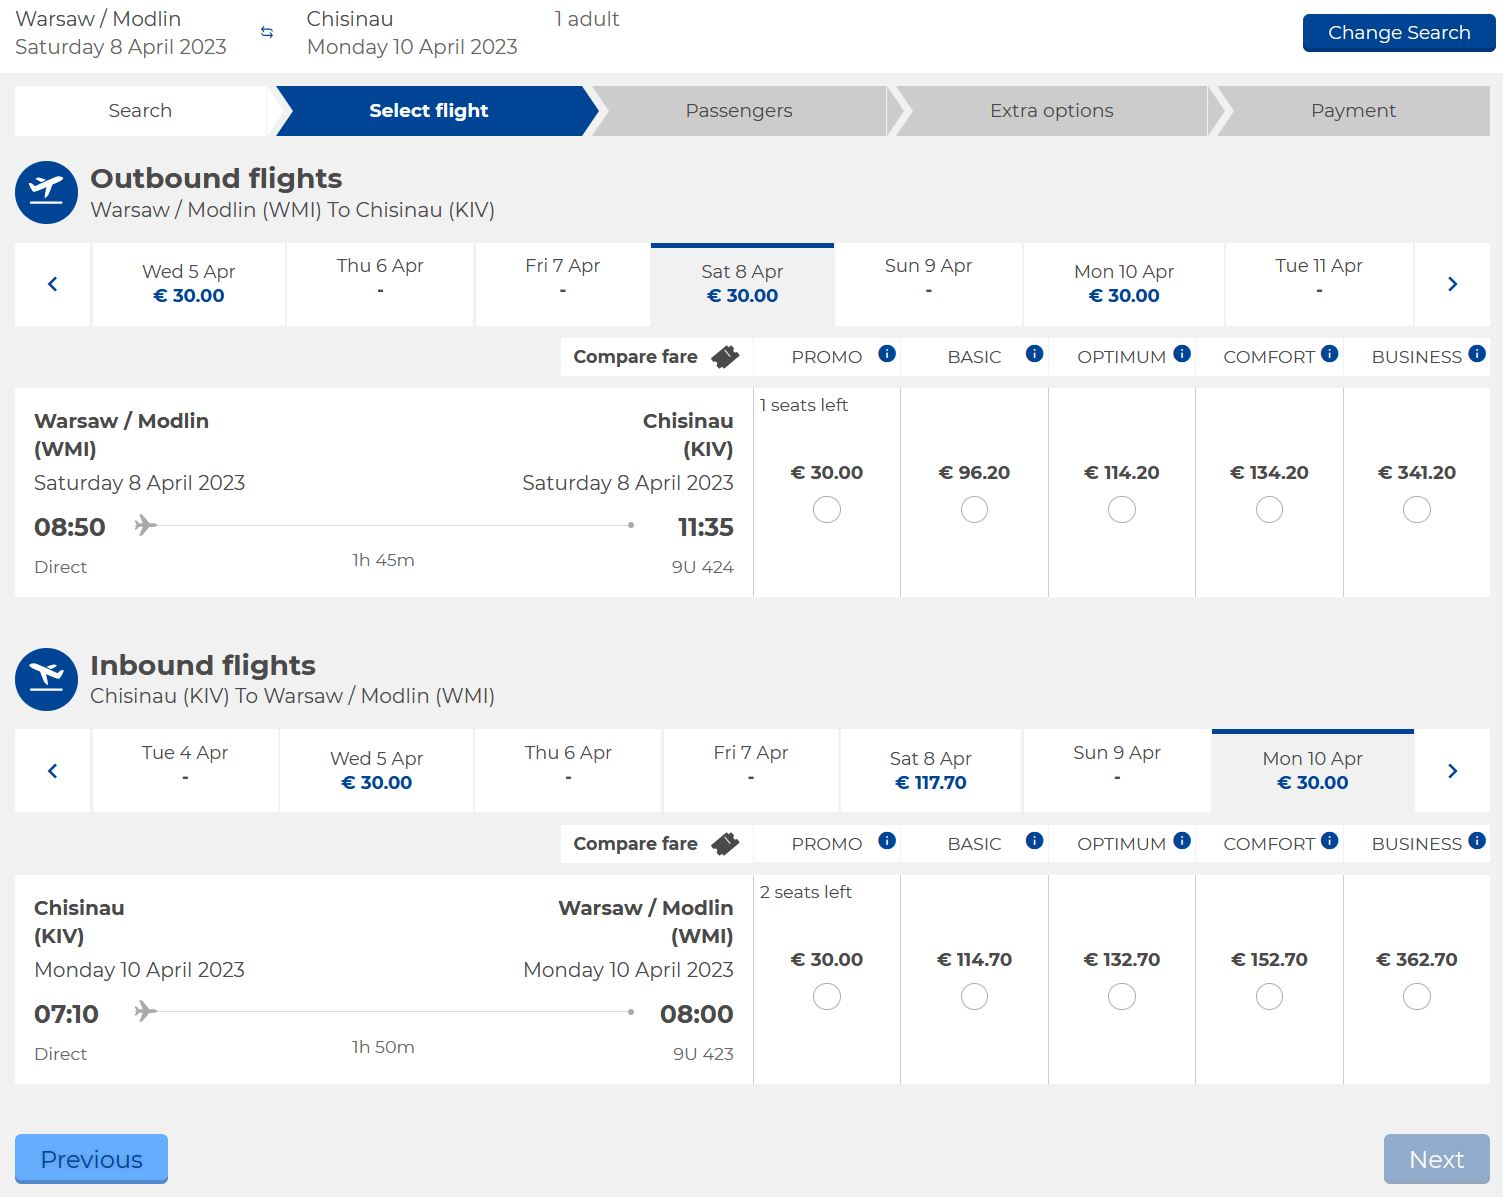The width and height of the screenshot is (1503, 1197).
Task: Click the Outbound flights airplane icon
Action: [x=46, y=192]
